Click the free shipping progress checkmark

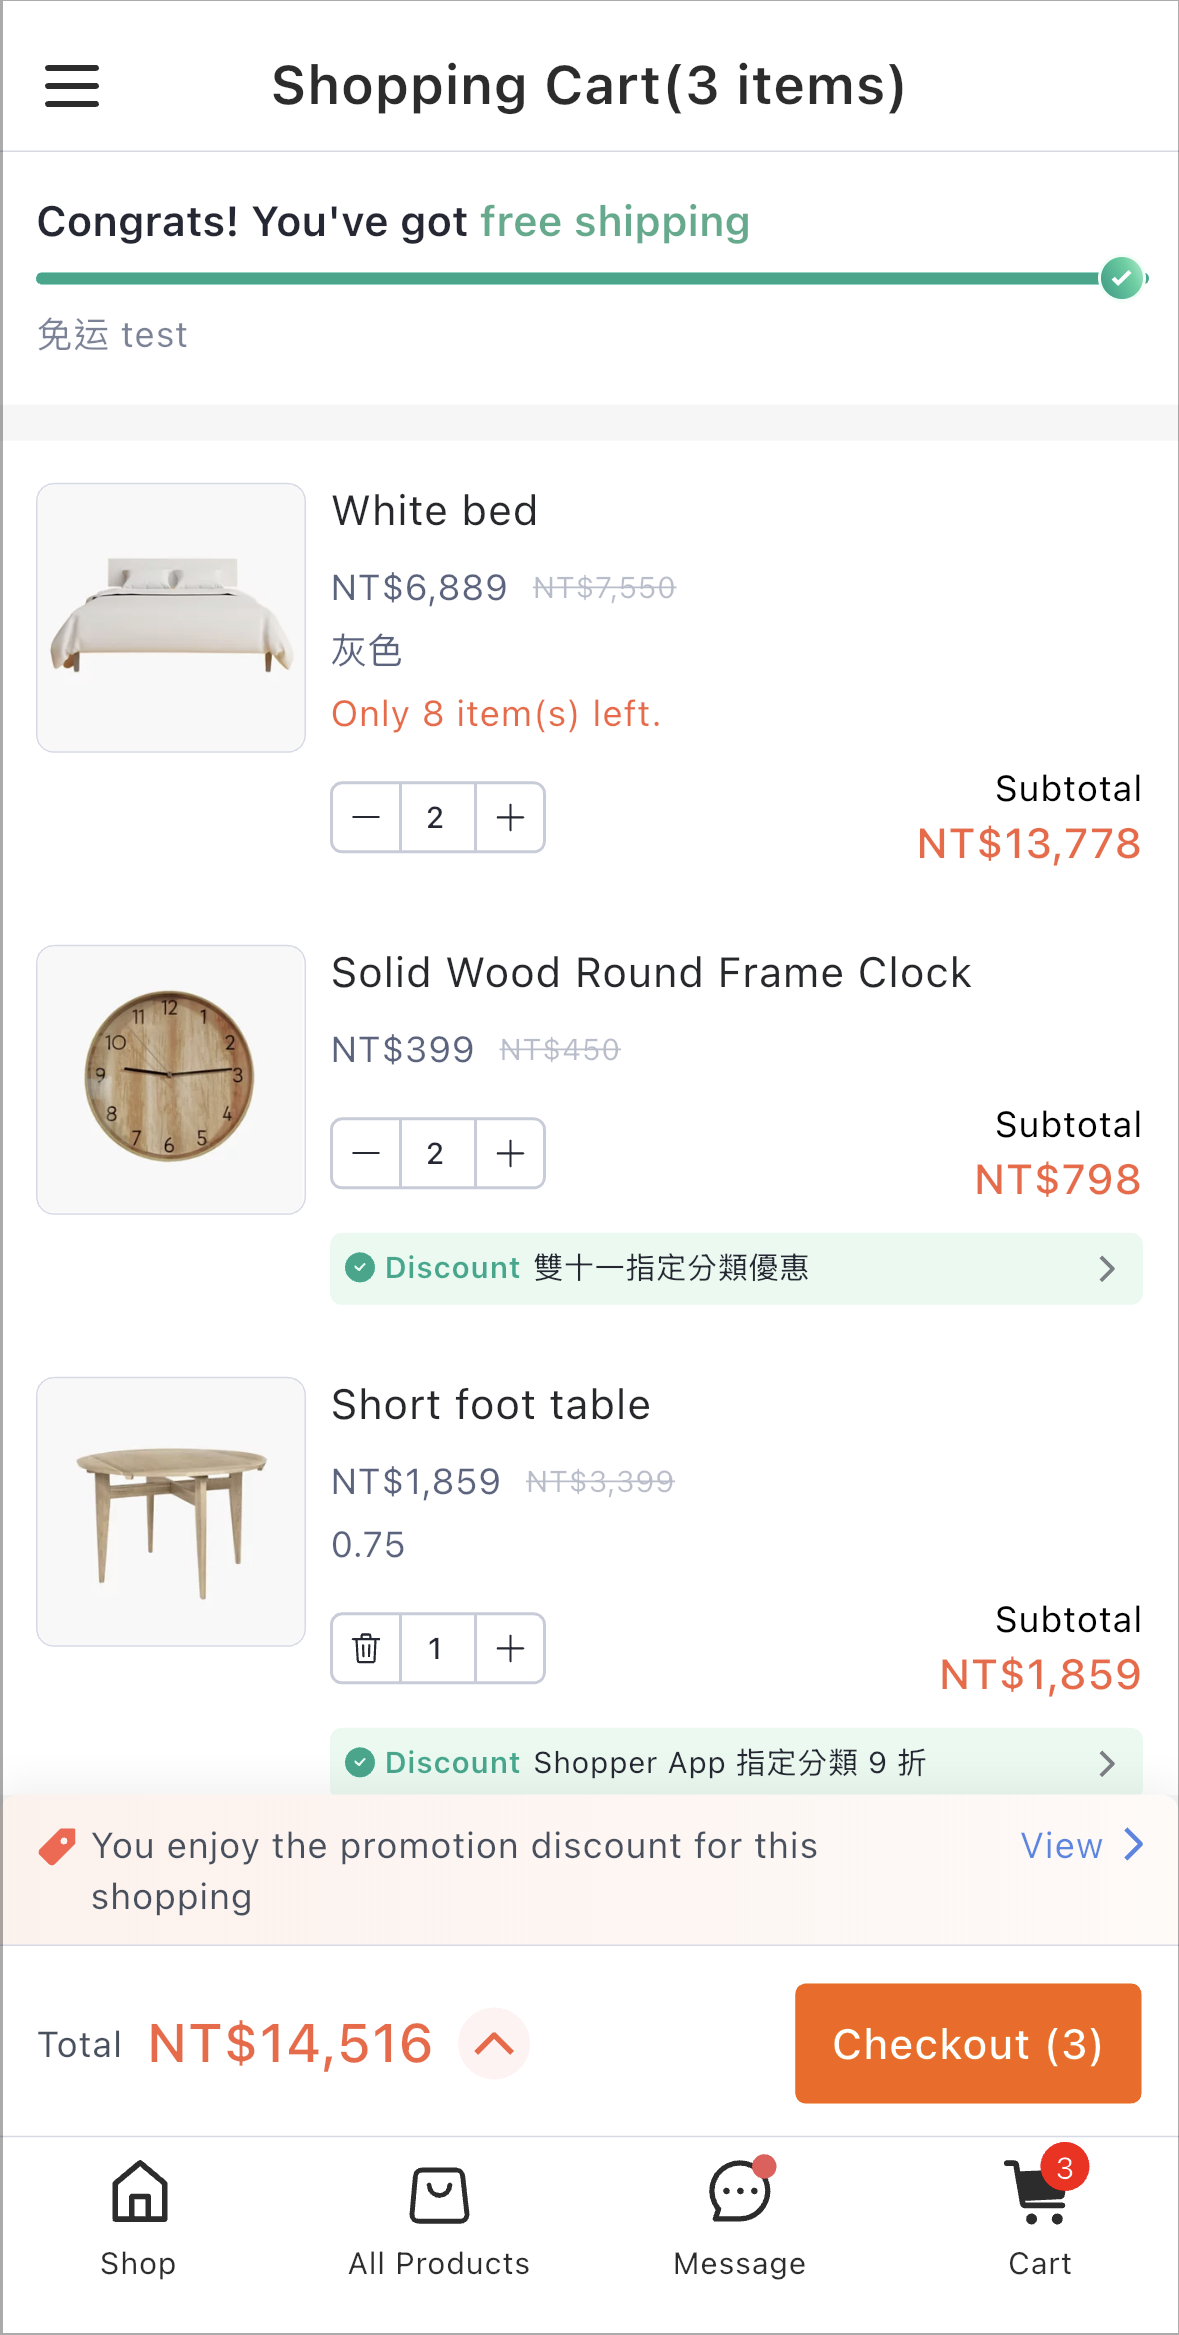(1122, 278)
